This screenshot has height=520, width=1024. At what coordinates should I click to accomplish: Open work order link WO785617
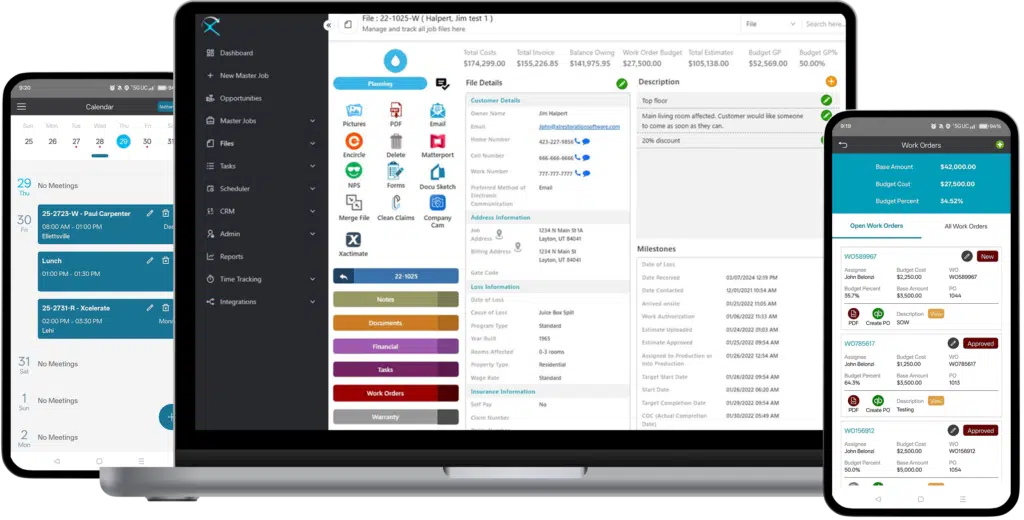click(859, 344)
